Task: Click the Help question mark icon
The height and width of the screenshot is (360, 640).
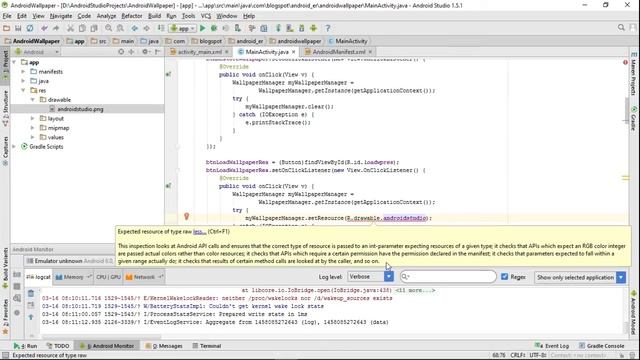Action: [x=327, y=28]
